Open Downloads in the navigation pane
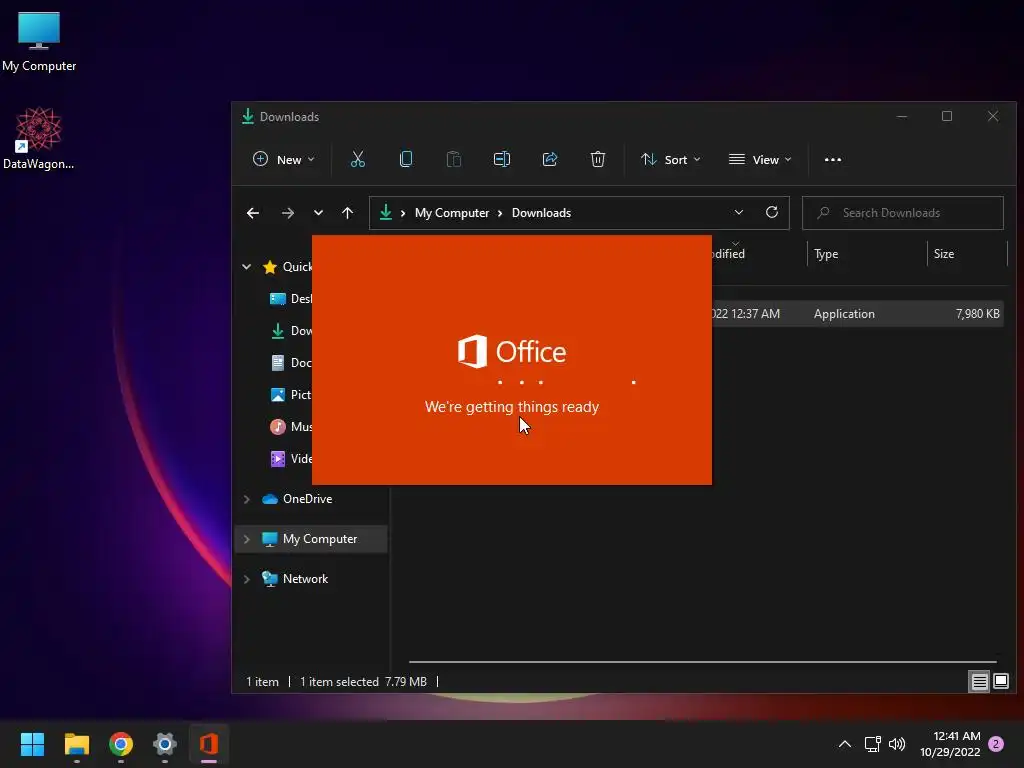 pos(291,330)
